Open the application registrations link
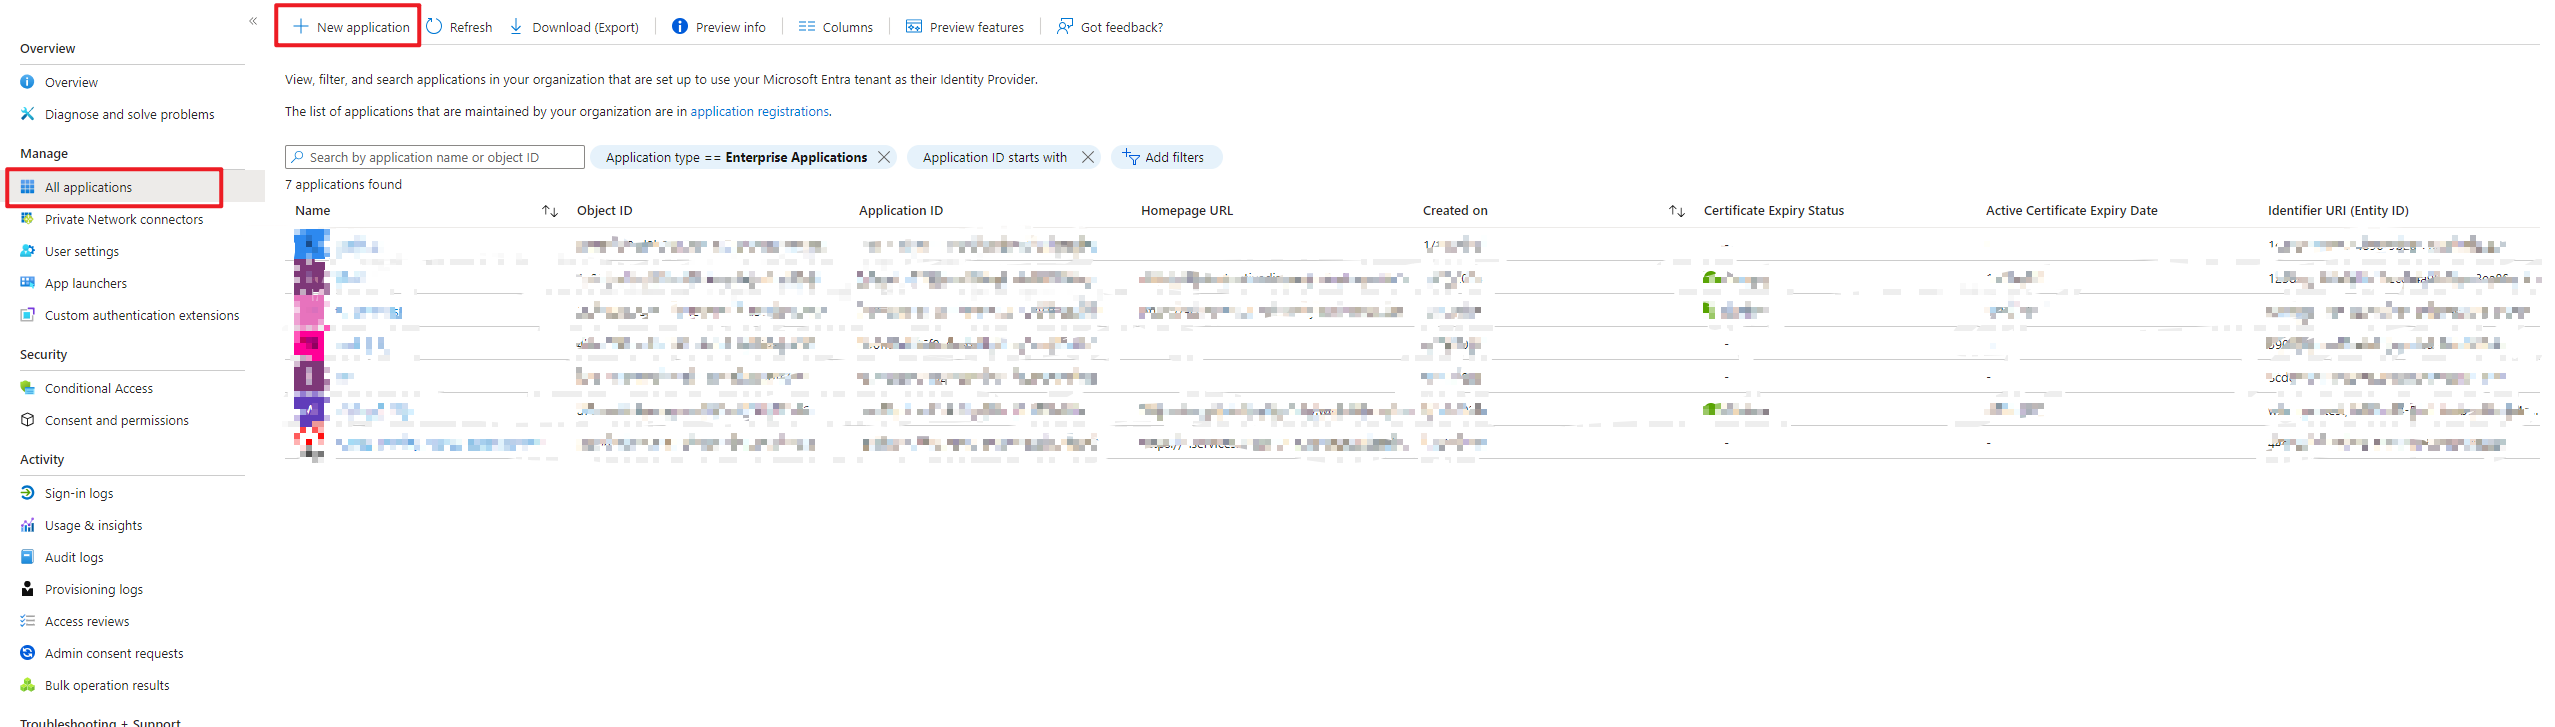 coord(759,111)
